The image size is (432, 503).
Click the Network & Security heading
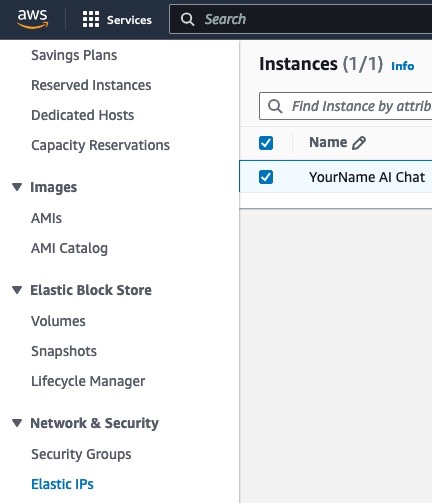[x=94, y=423]
